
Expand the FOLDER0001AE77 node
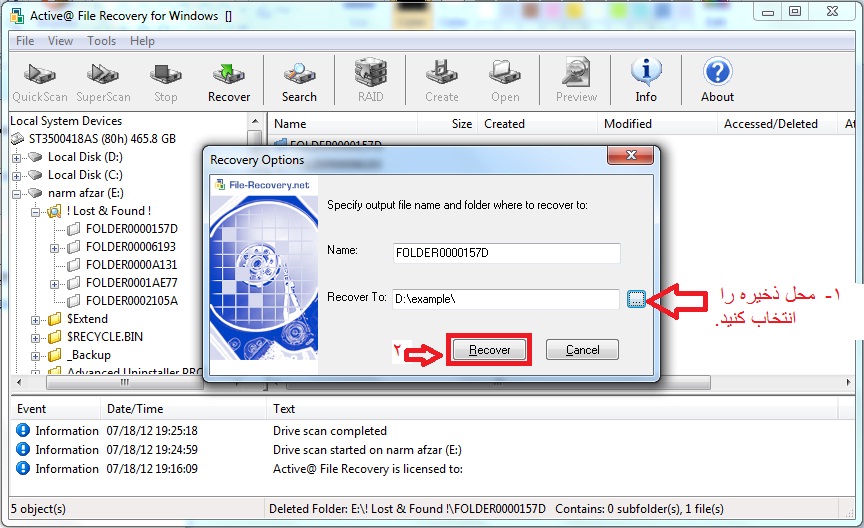(54, 284)
